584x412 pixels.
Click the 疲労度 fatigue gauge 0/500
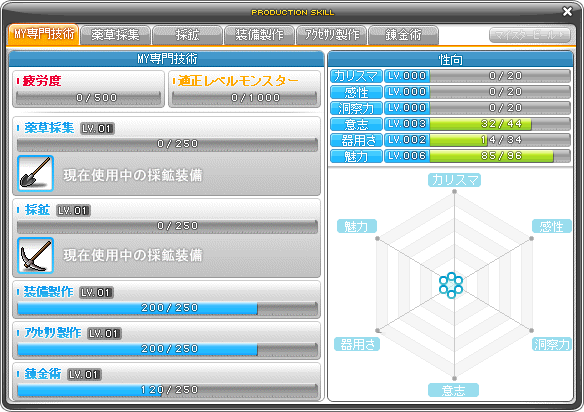point(89,98)
